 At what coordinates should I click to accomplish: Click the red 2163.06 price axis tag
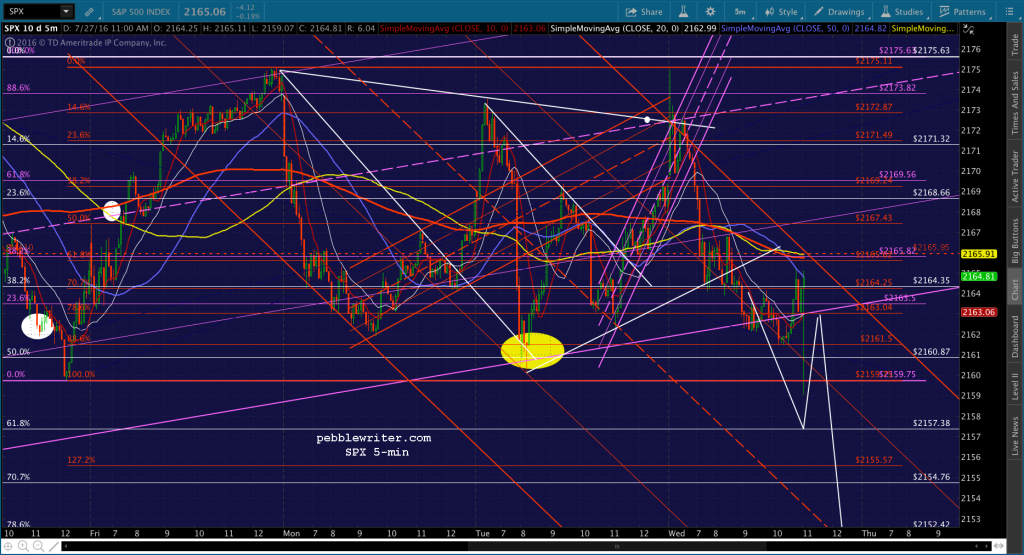point(978,312)
